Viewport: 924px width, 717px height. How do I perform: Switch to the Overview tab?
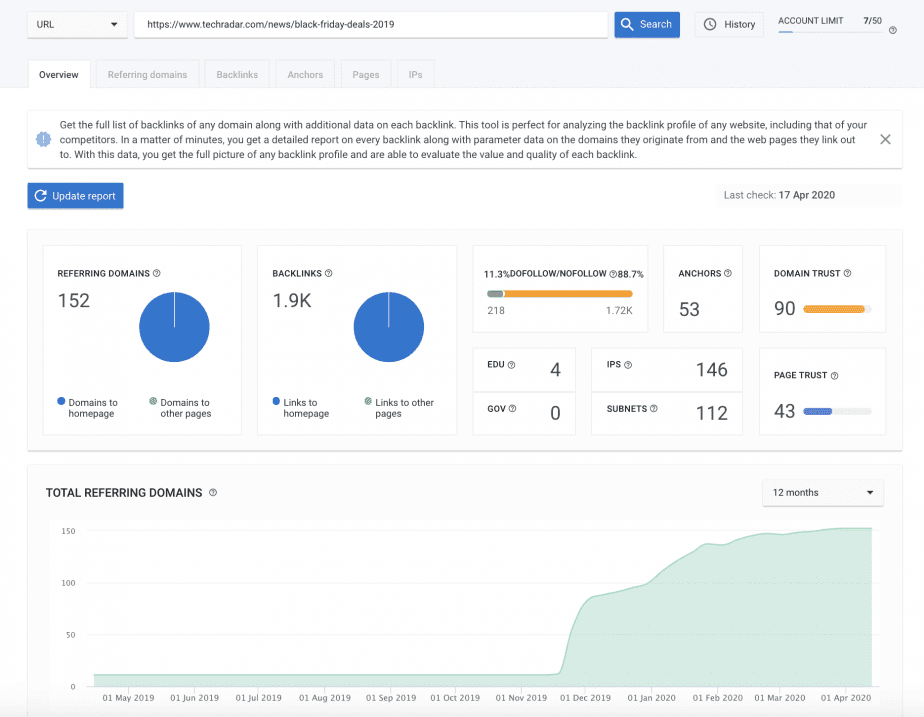59,75
